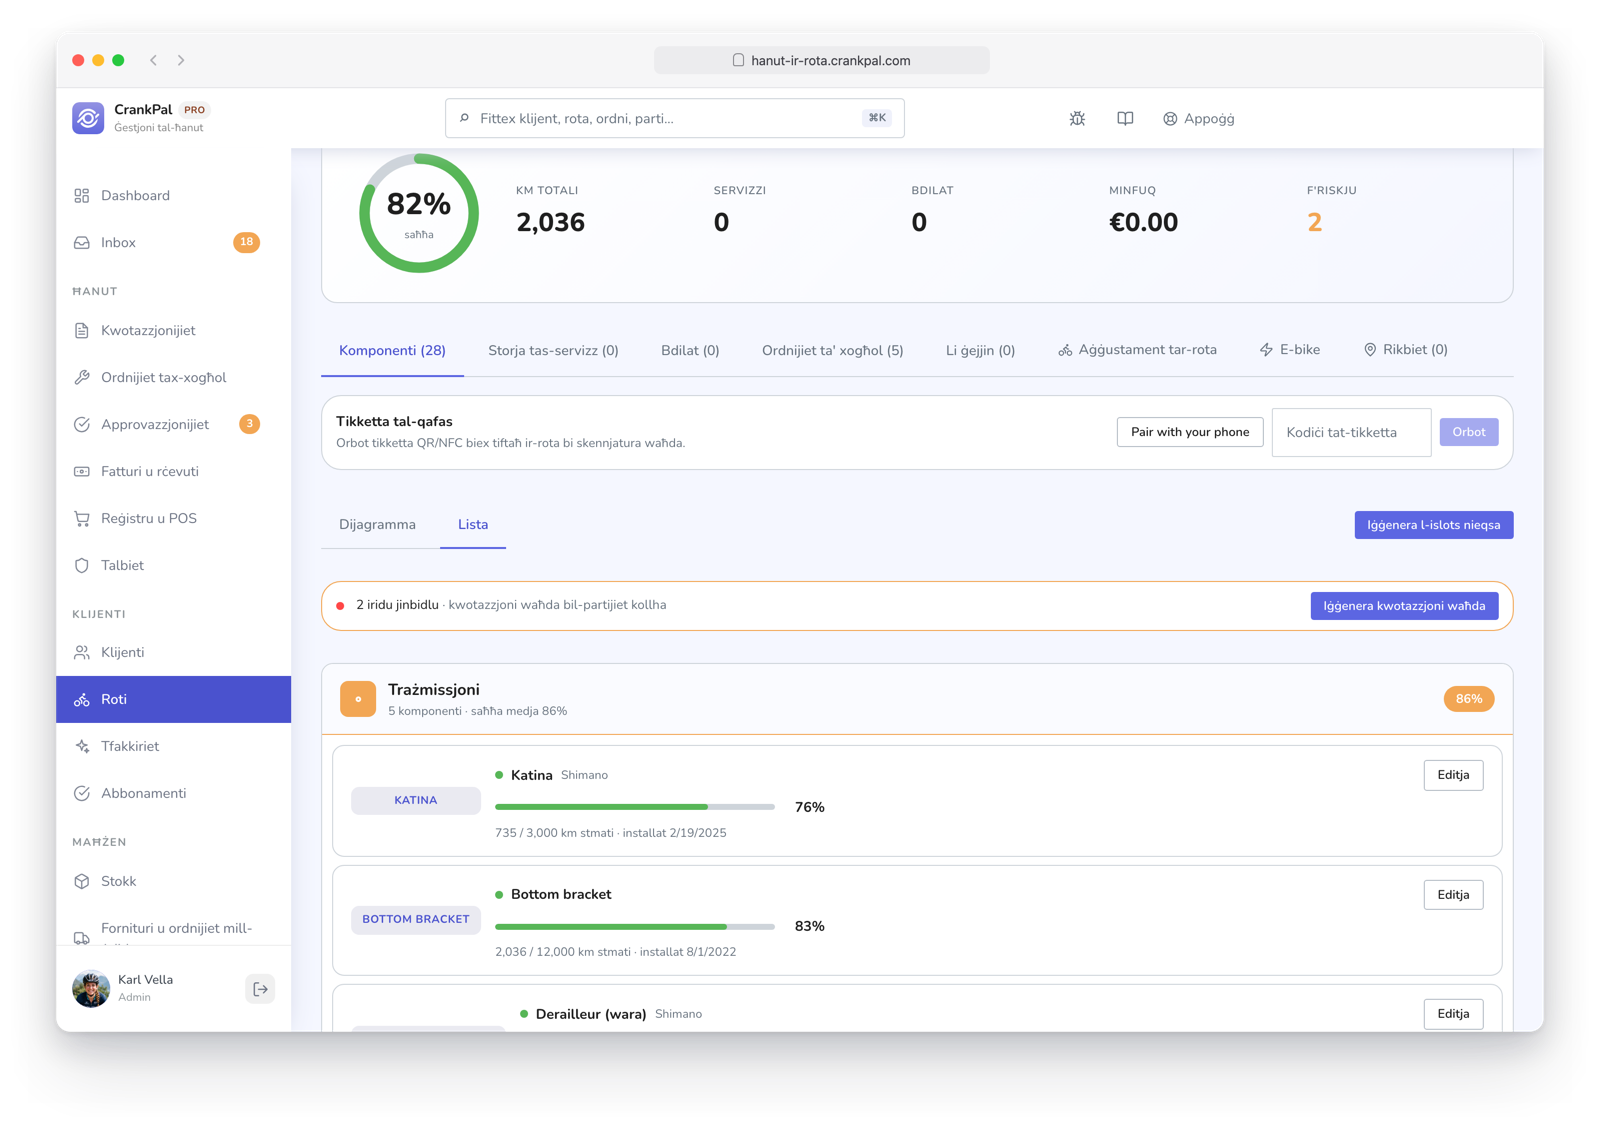The height and width of the screenshot is (1131, 1600).
Task: Click the KM TOTALI value 2,036
Action: click(x=550, y=222)
